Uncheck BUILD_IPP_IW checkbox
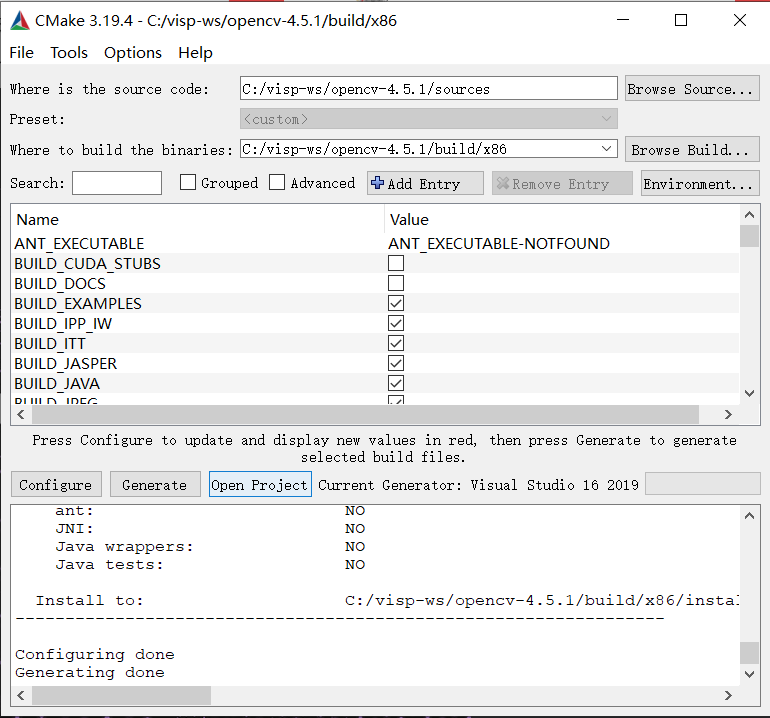 tap(396, 323)
